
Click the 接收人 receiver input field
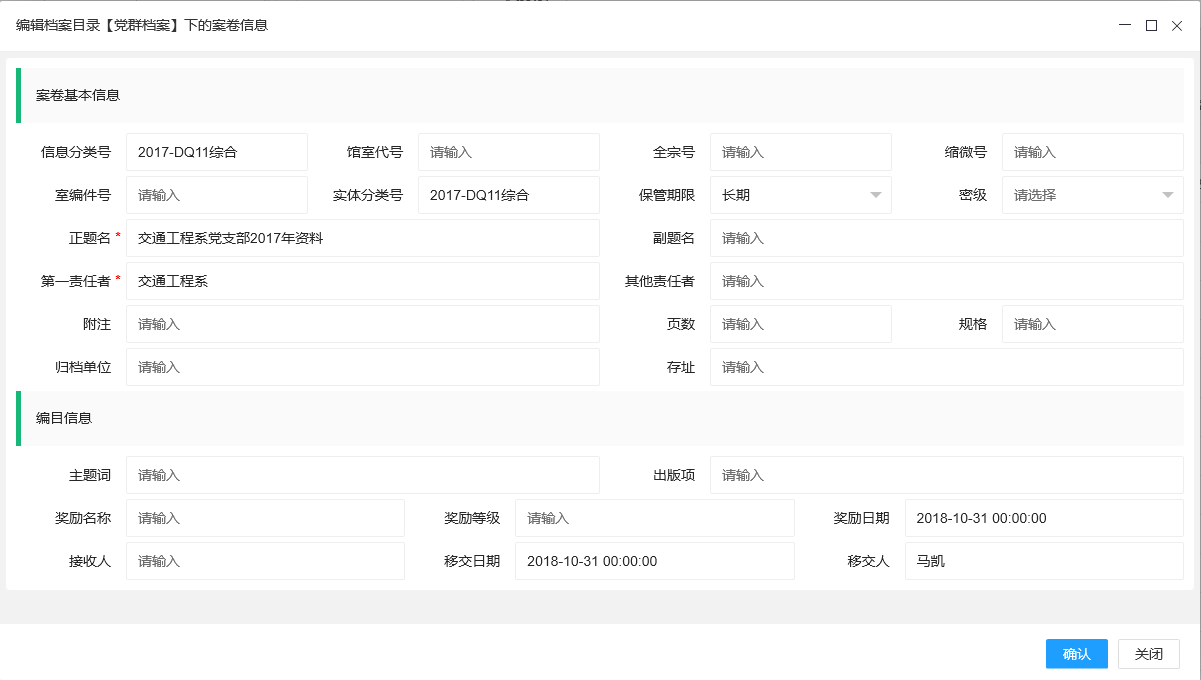(x=264, y=561)
